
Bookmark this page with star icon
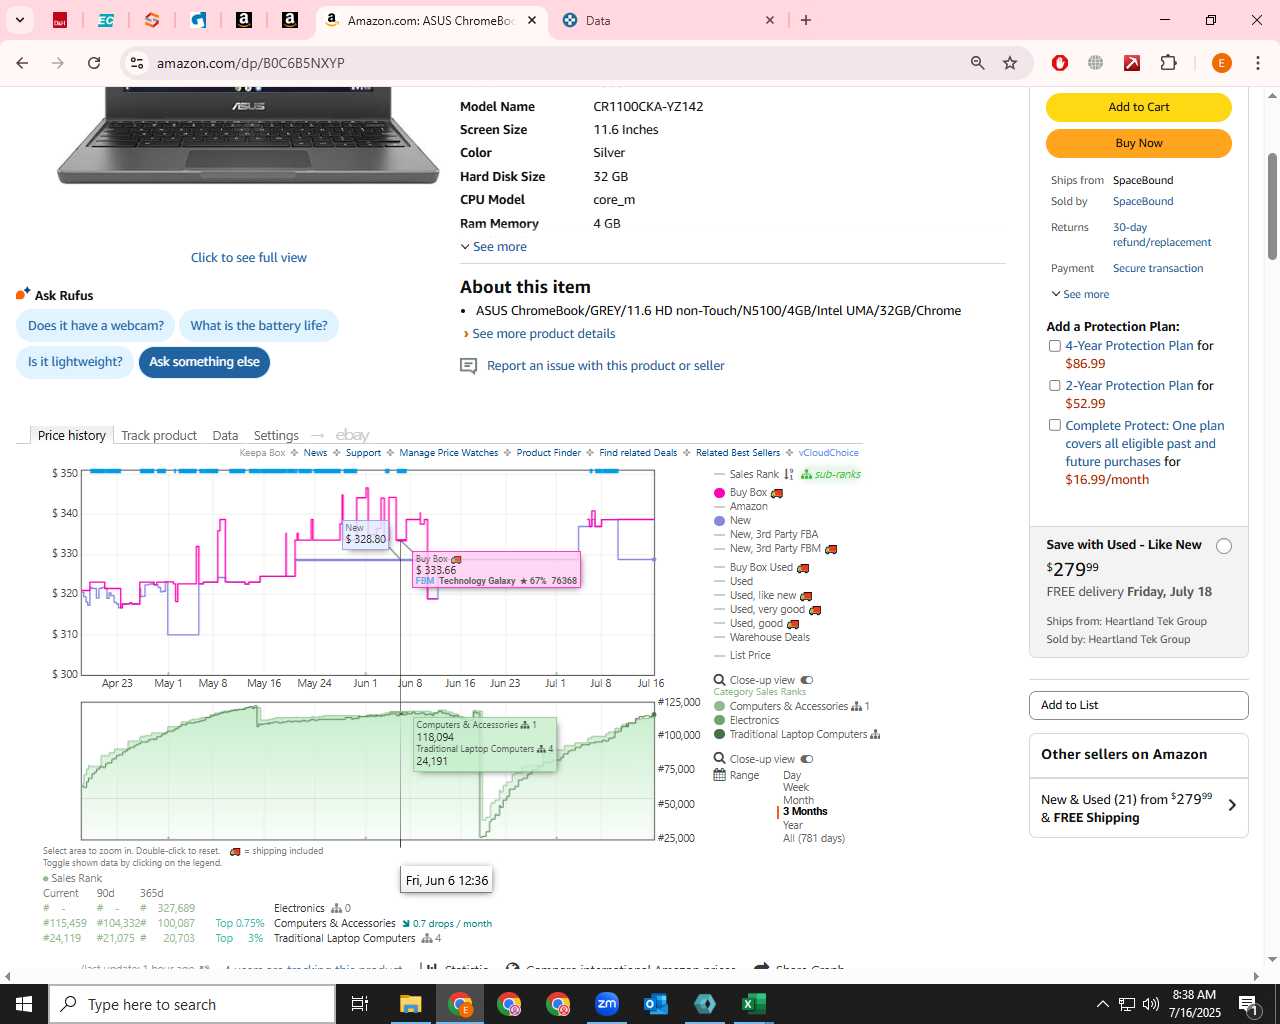pos(1010,63)
